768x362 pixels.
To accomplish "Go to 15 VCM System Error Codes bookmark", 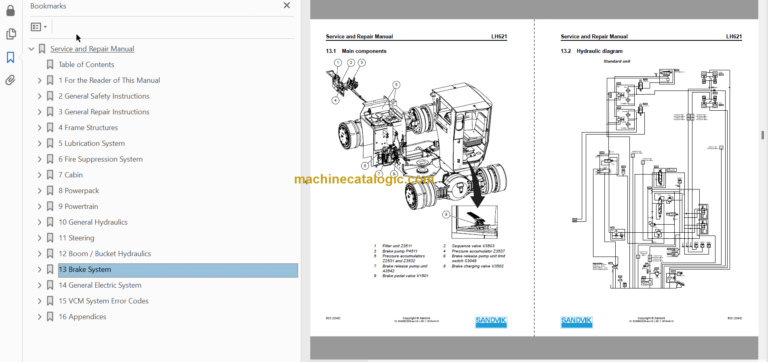I will point(103,301).
